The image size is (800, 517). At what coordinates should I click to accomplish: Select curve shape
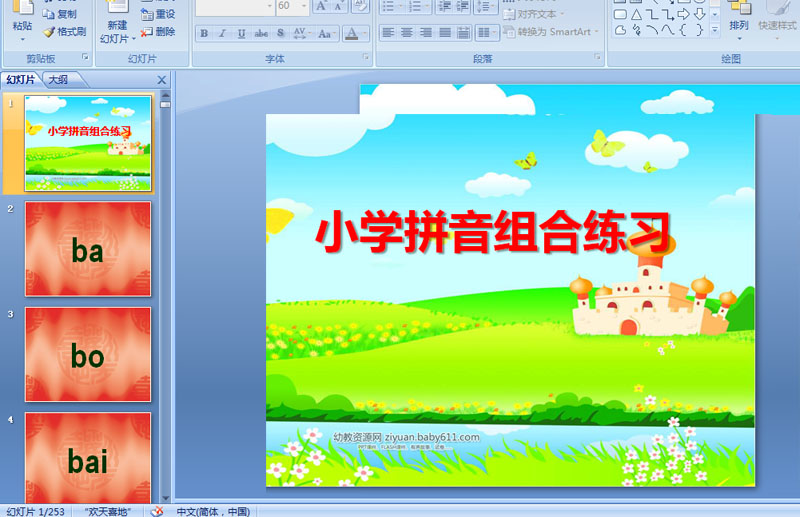pyautogui.click(x=667, y=31)
